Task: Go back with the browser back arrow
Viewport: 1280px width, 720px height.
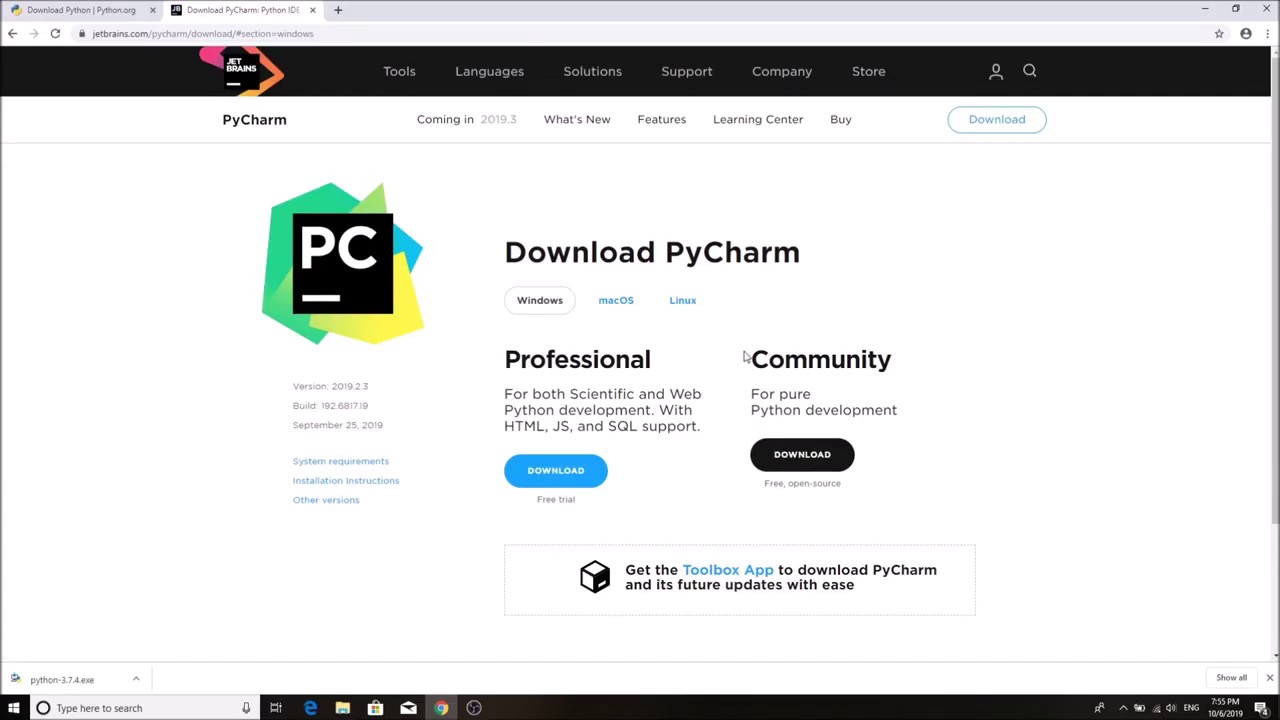Action: click(x=12, y=34)
